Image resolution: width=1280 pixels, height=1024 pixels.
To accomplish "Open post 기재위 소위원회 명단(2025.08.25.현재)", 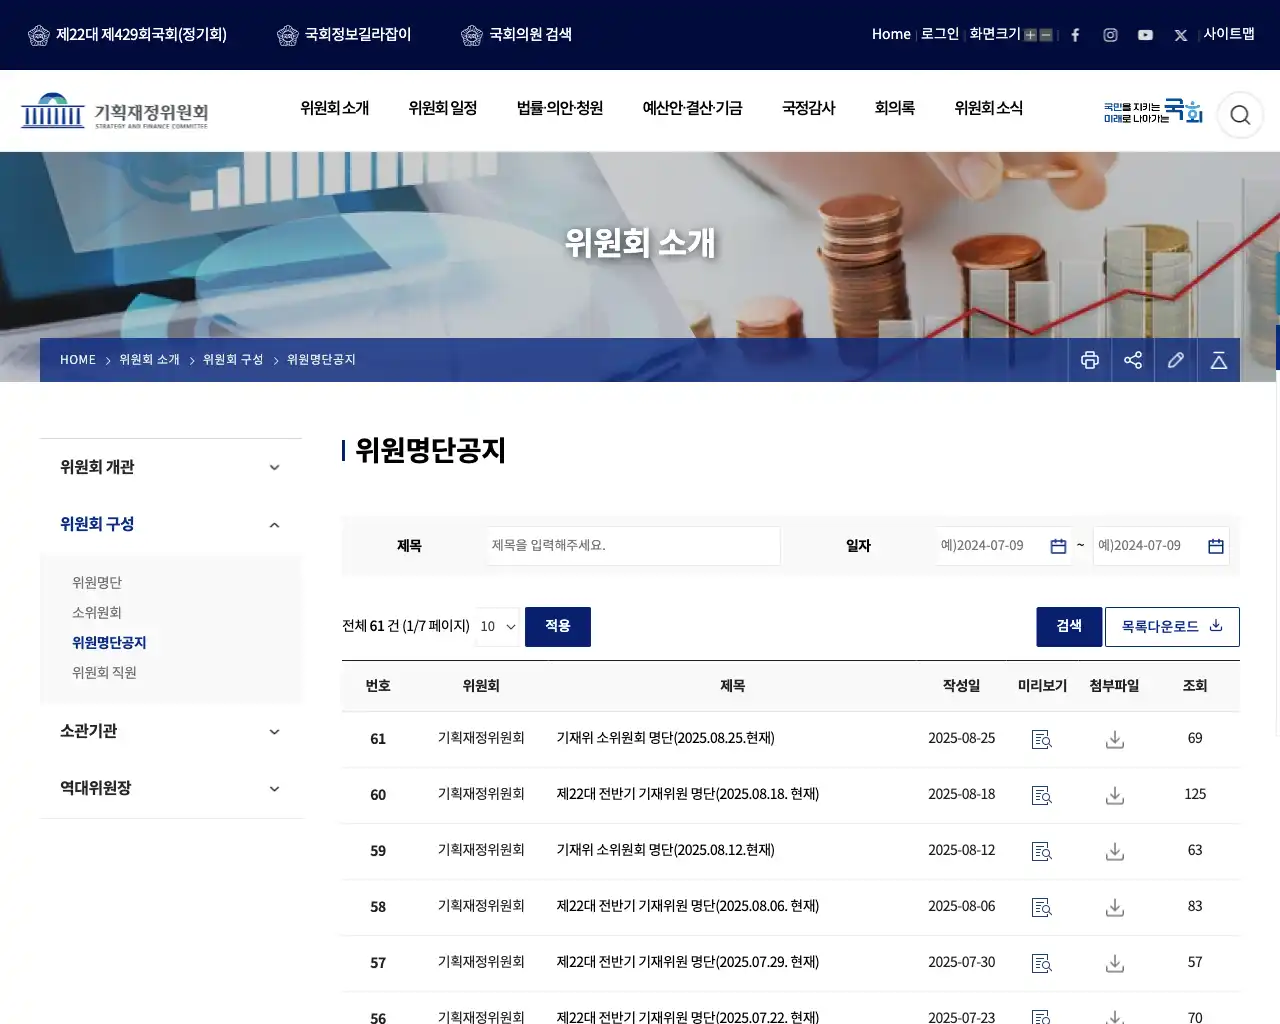I will tap(666, 738).
